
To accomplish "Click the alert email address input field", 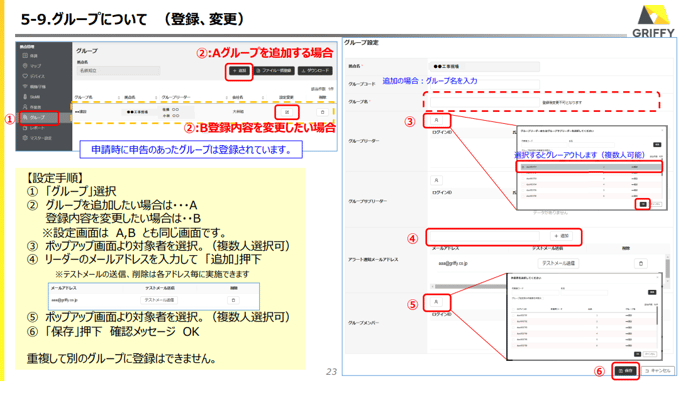I will click(484, 236).
